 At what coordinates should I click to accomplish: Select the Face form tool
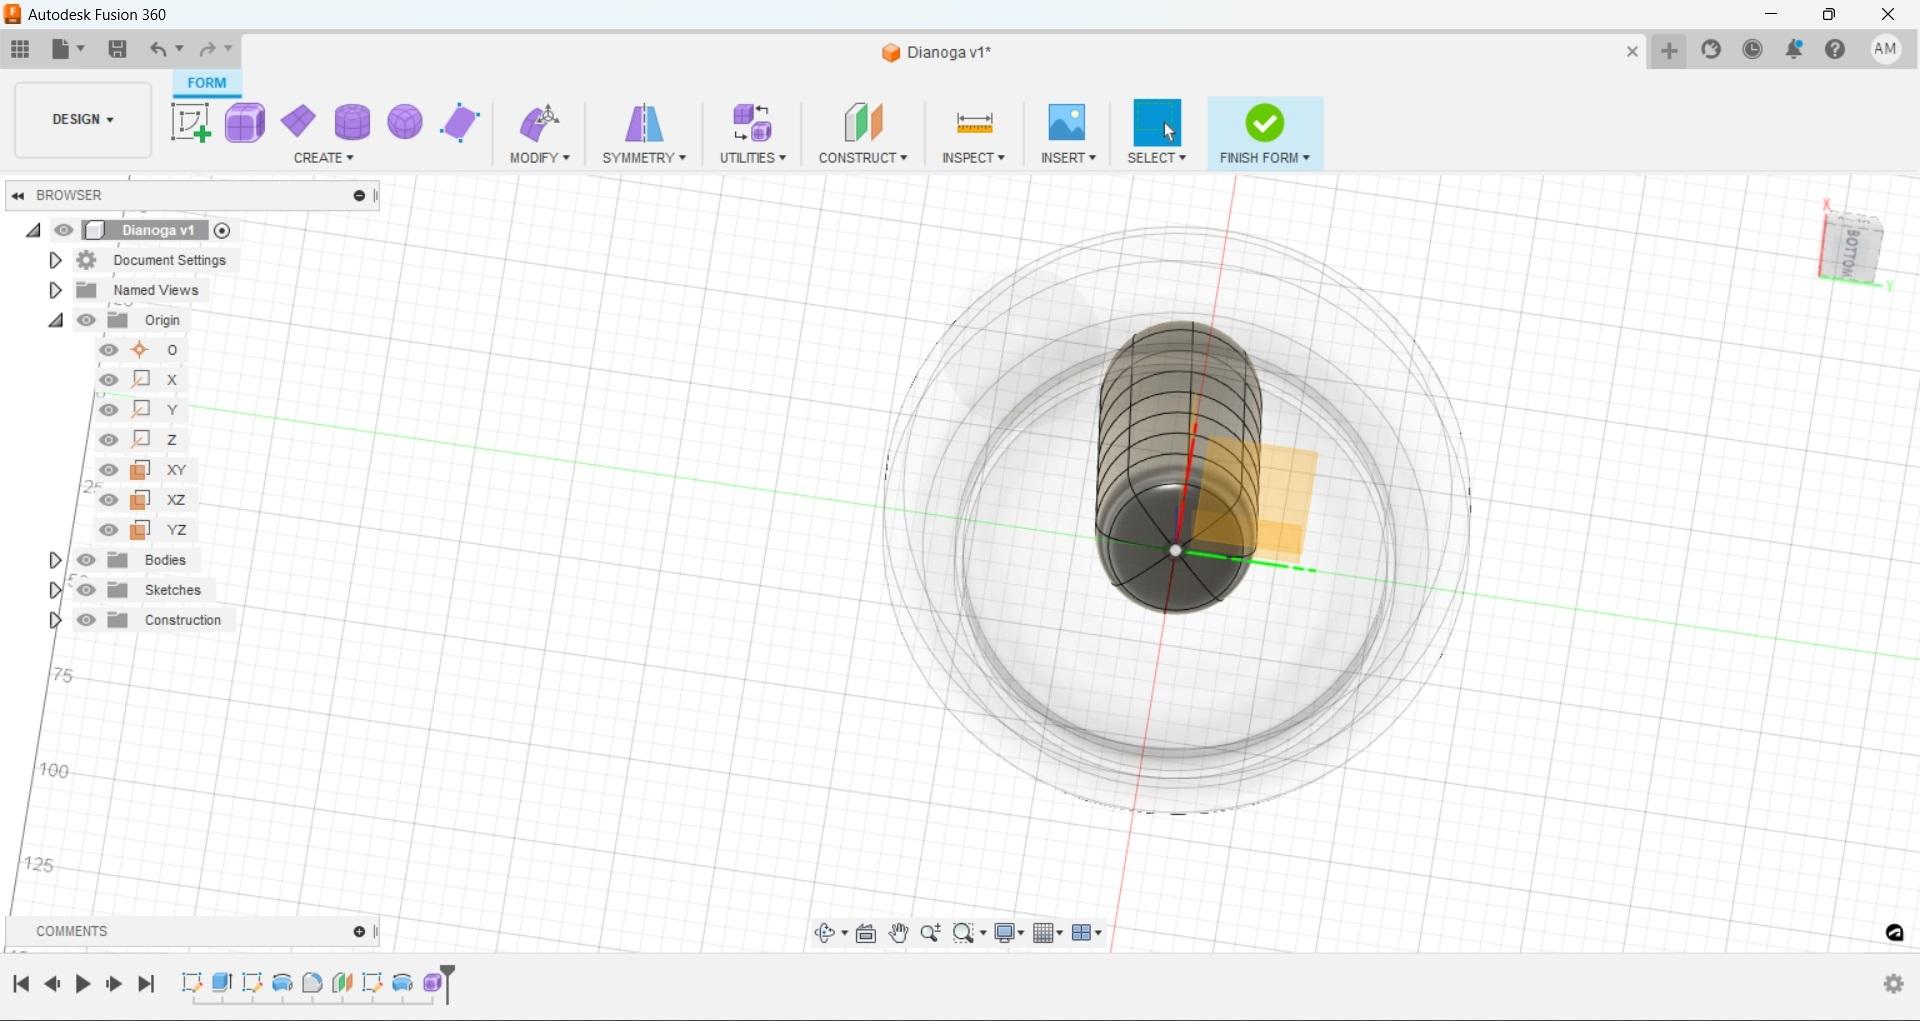460,123
